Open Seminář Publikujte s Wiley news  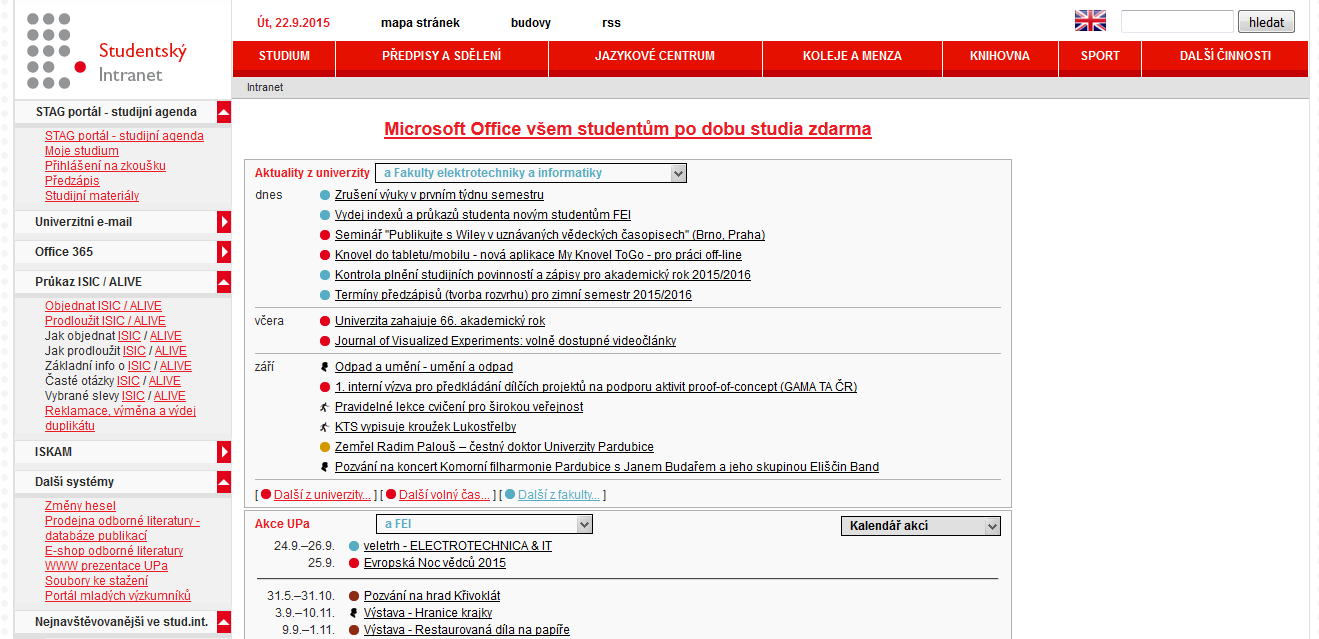pos(550,235)
